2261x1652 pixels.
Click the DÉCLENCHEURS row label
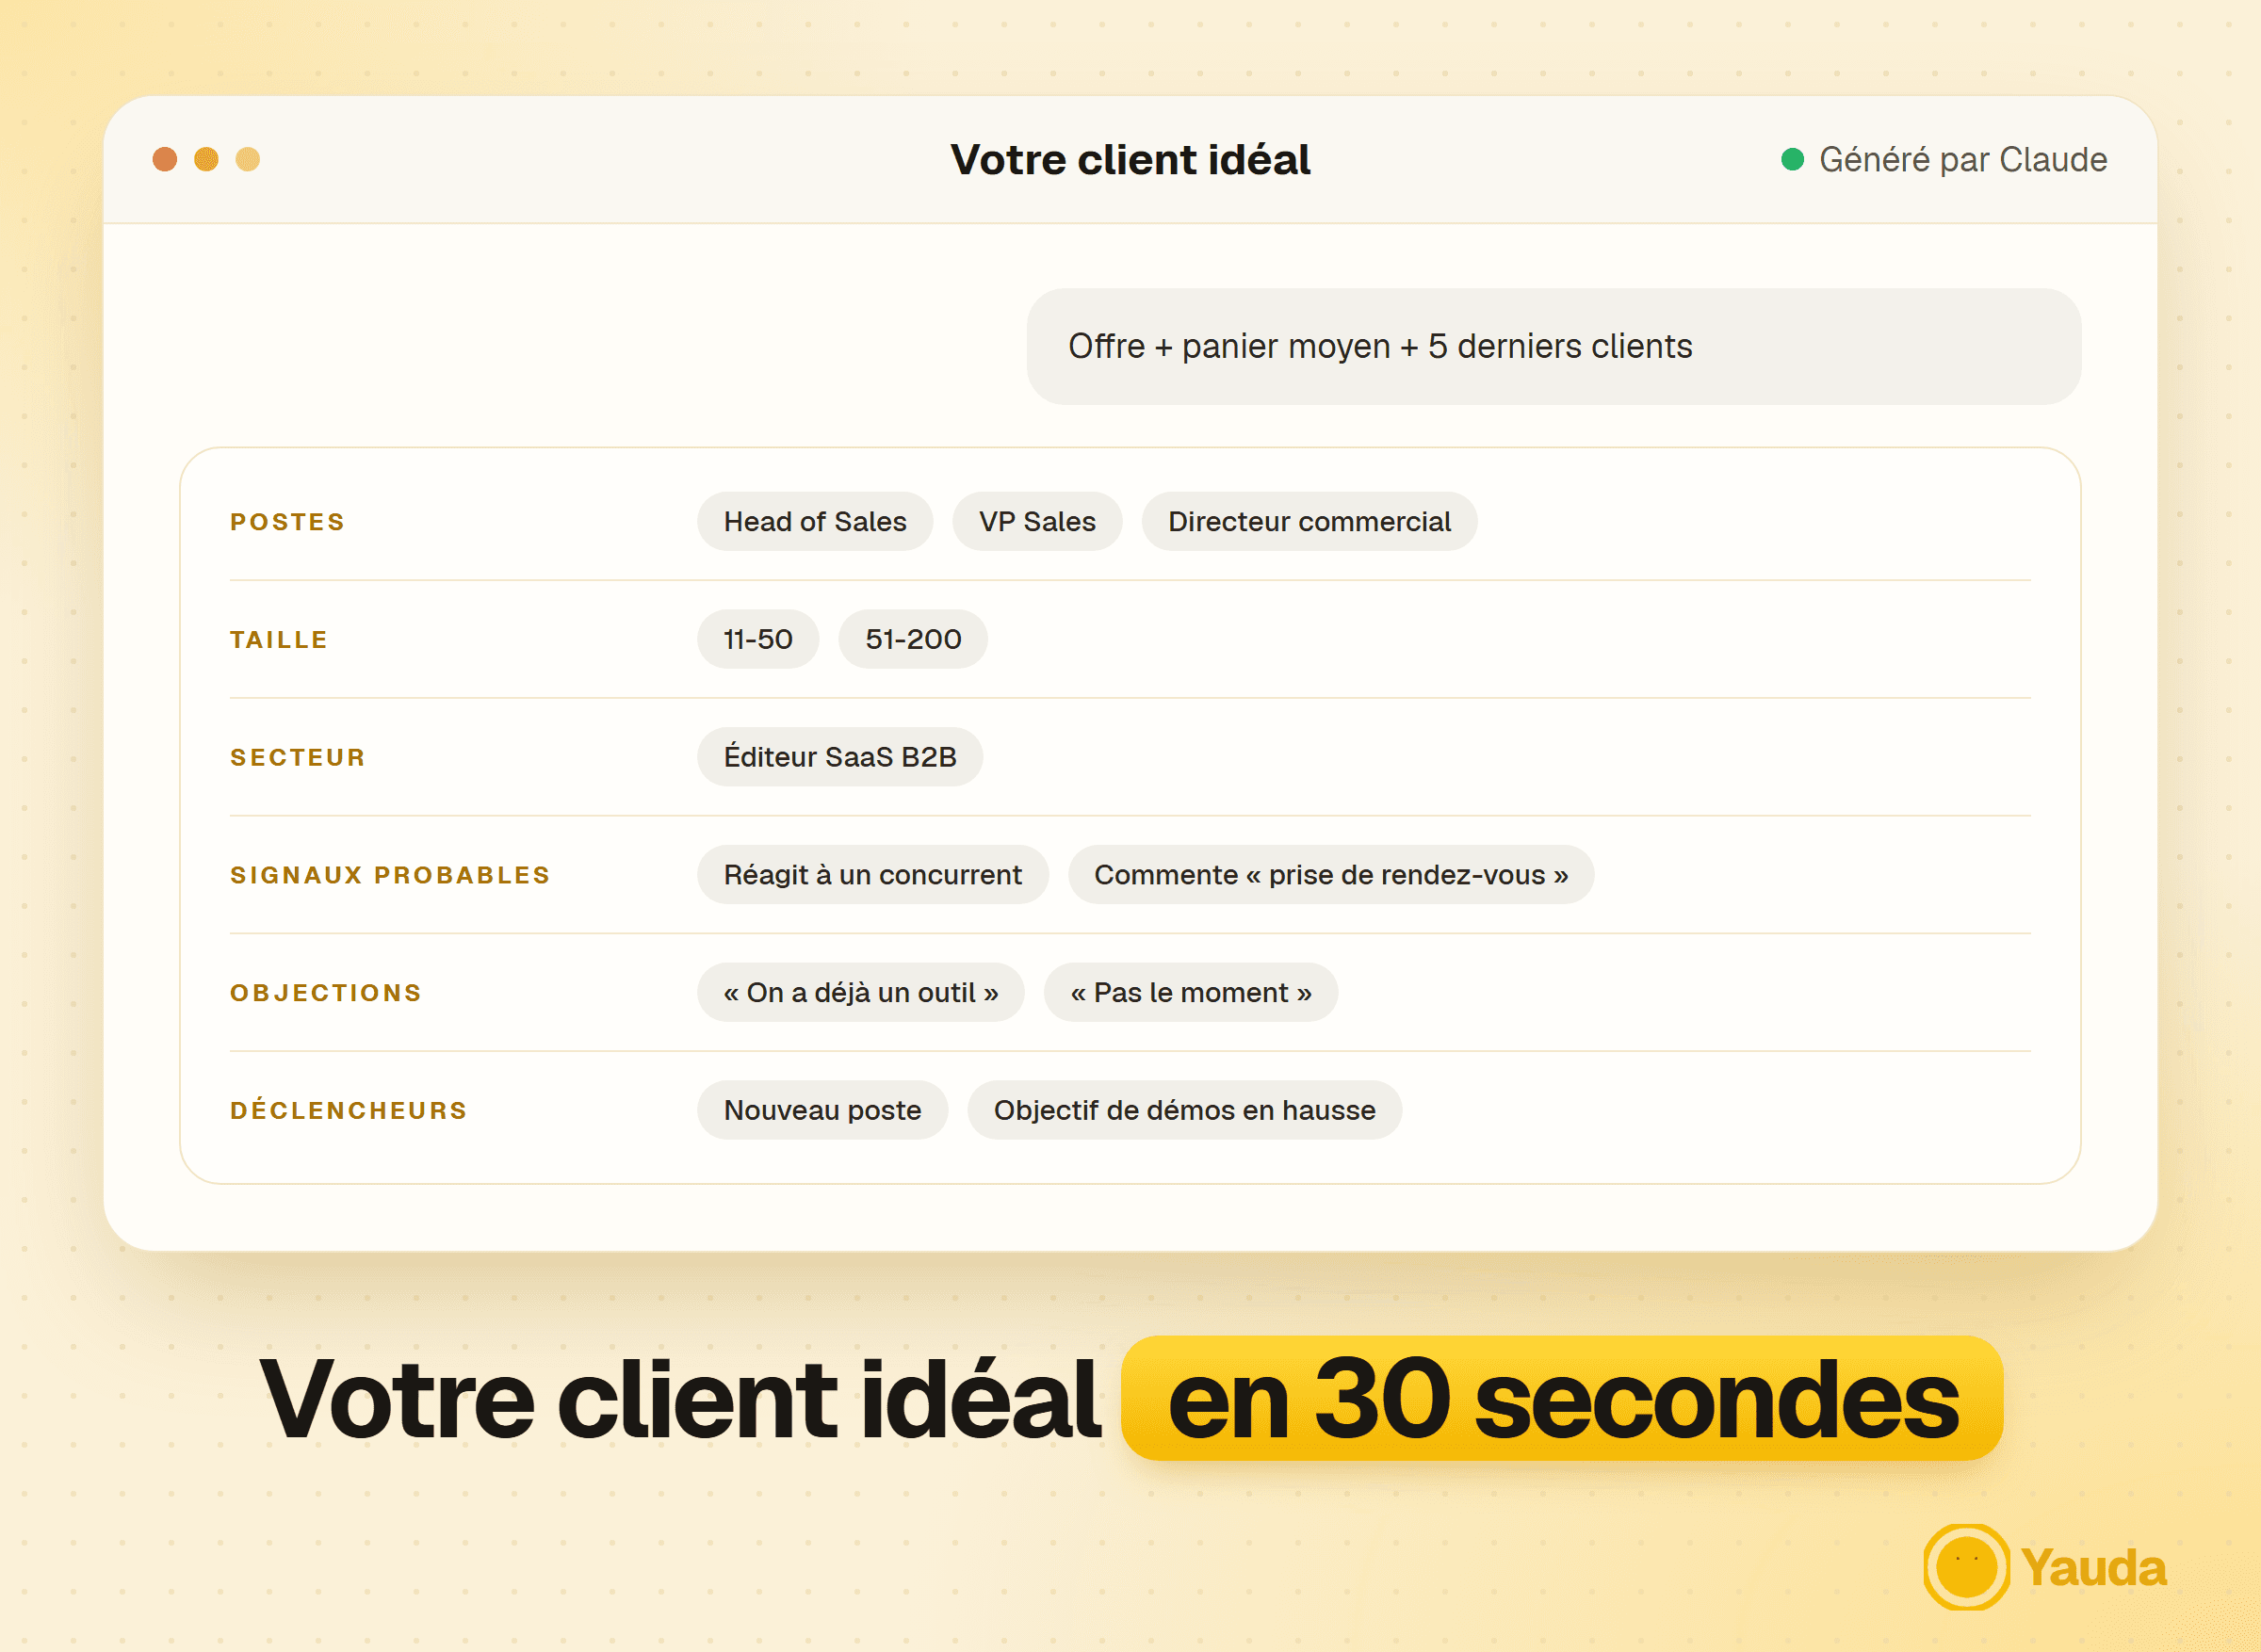tap(348, 1110)
